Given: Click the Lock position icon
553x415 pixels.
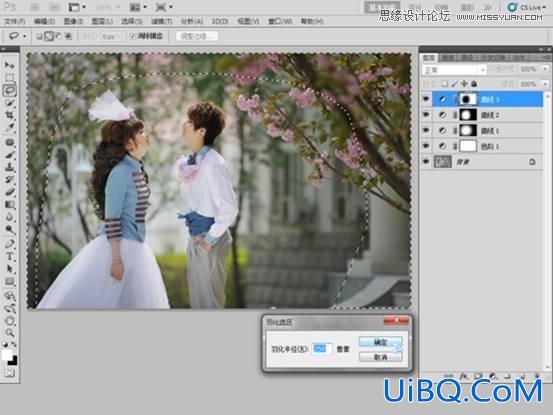Looking at the screenshot, I should click(x=464, y=84).
